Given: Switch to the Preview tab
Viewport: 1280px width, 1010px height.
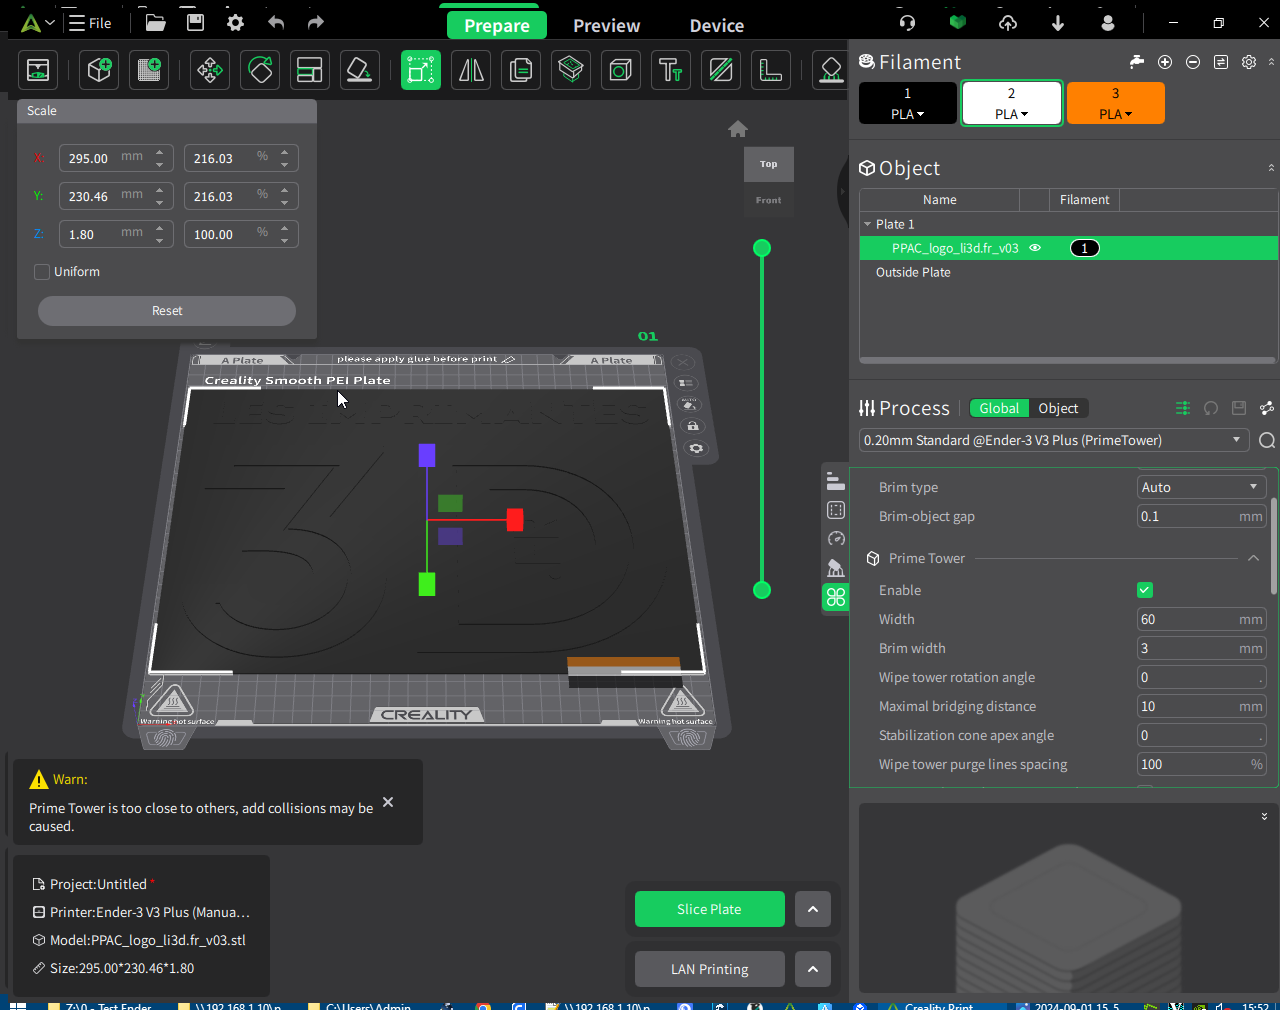Looking at the screenshot, I should click(x=606, y=26).
